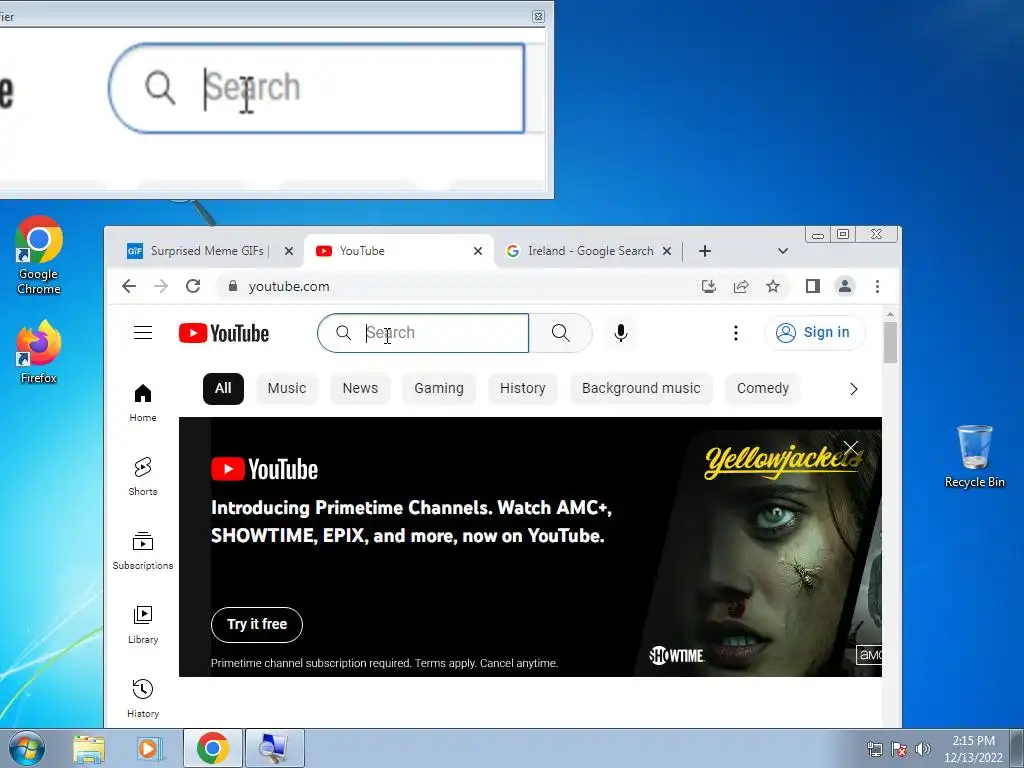Close the Magnifier lens window
The height and width of the screenshot is (768, 1024).
538,16
